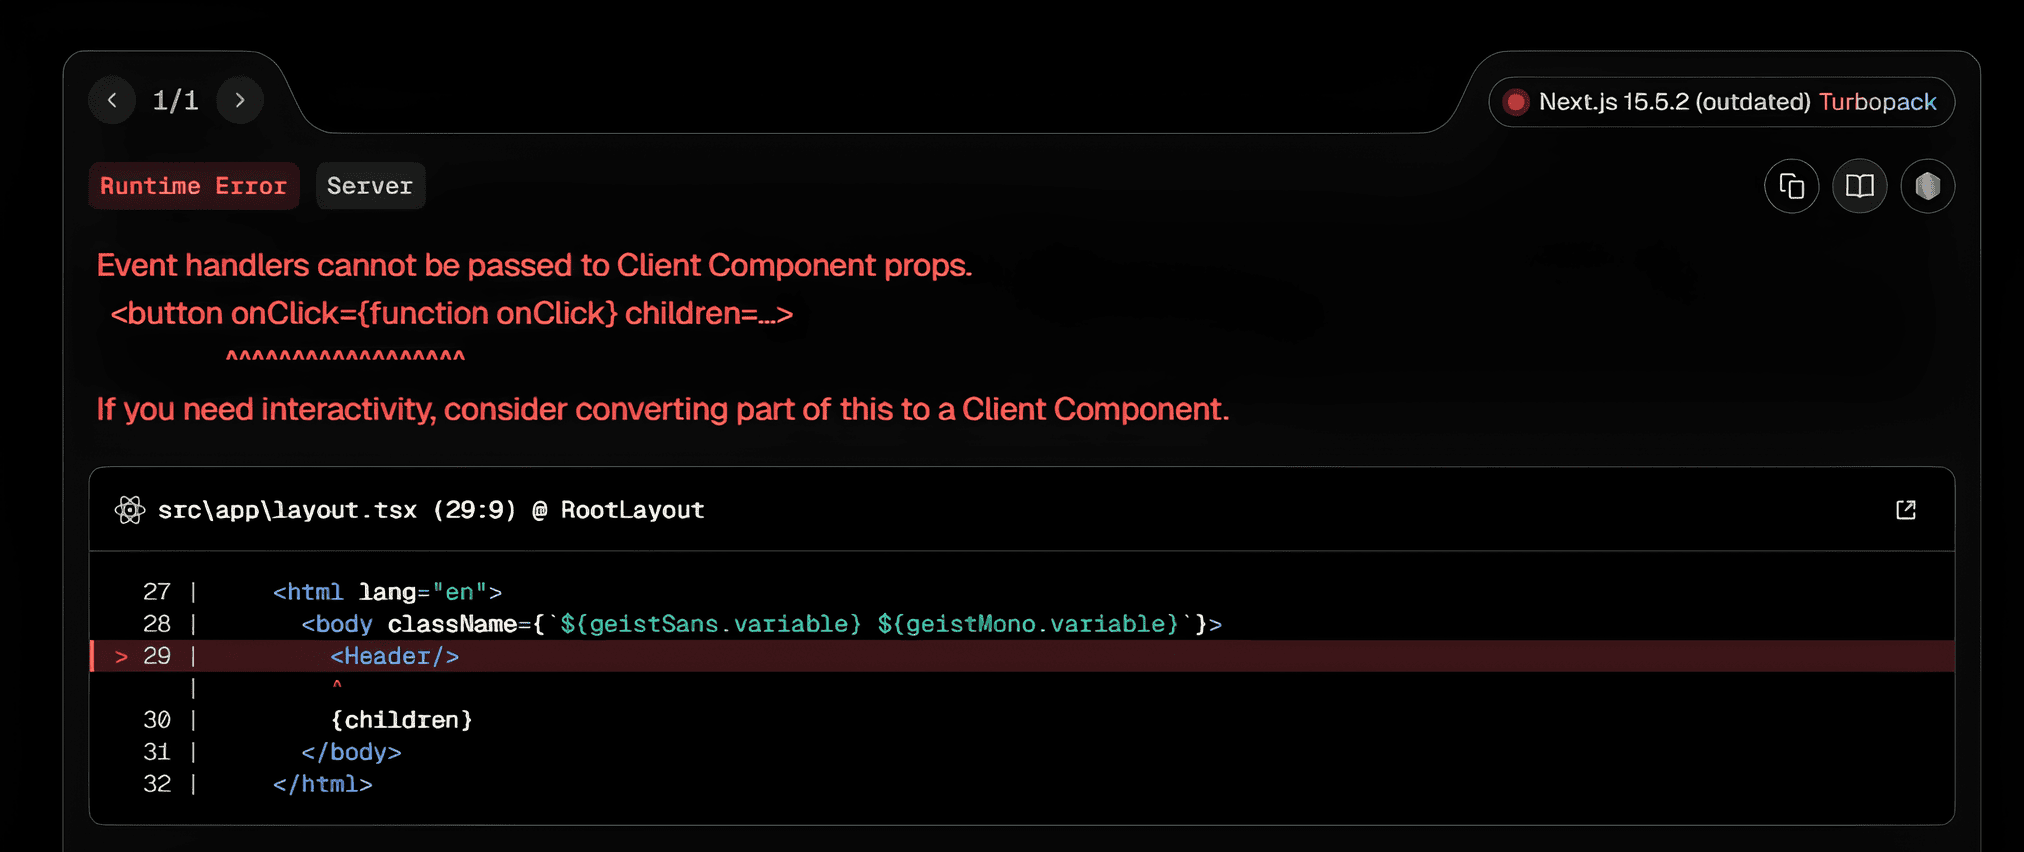Click the 1/1 error counter
Image resolution: width=2024 pixels, height=852 pixels.
175,100
